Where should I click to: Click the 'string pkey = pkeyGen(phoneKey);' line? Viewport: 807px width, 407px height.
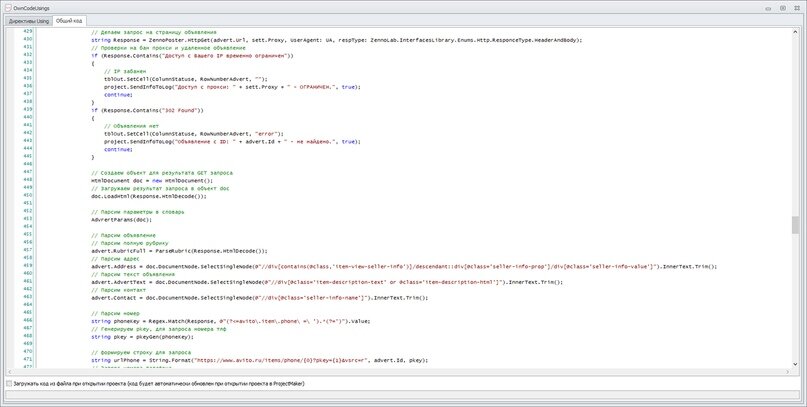[143, 337]
